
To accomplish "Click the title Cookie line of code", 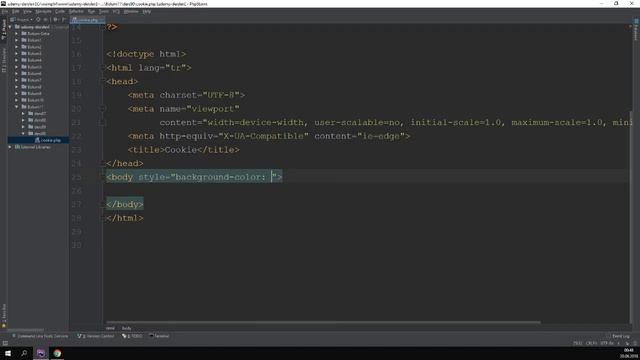I will [184, 150].
